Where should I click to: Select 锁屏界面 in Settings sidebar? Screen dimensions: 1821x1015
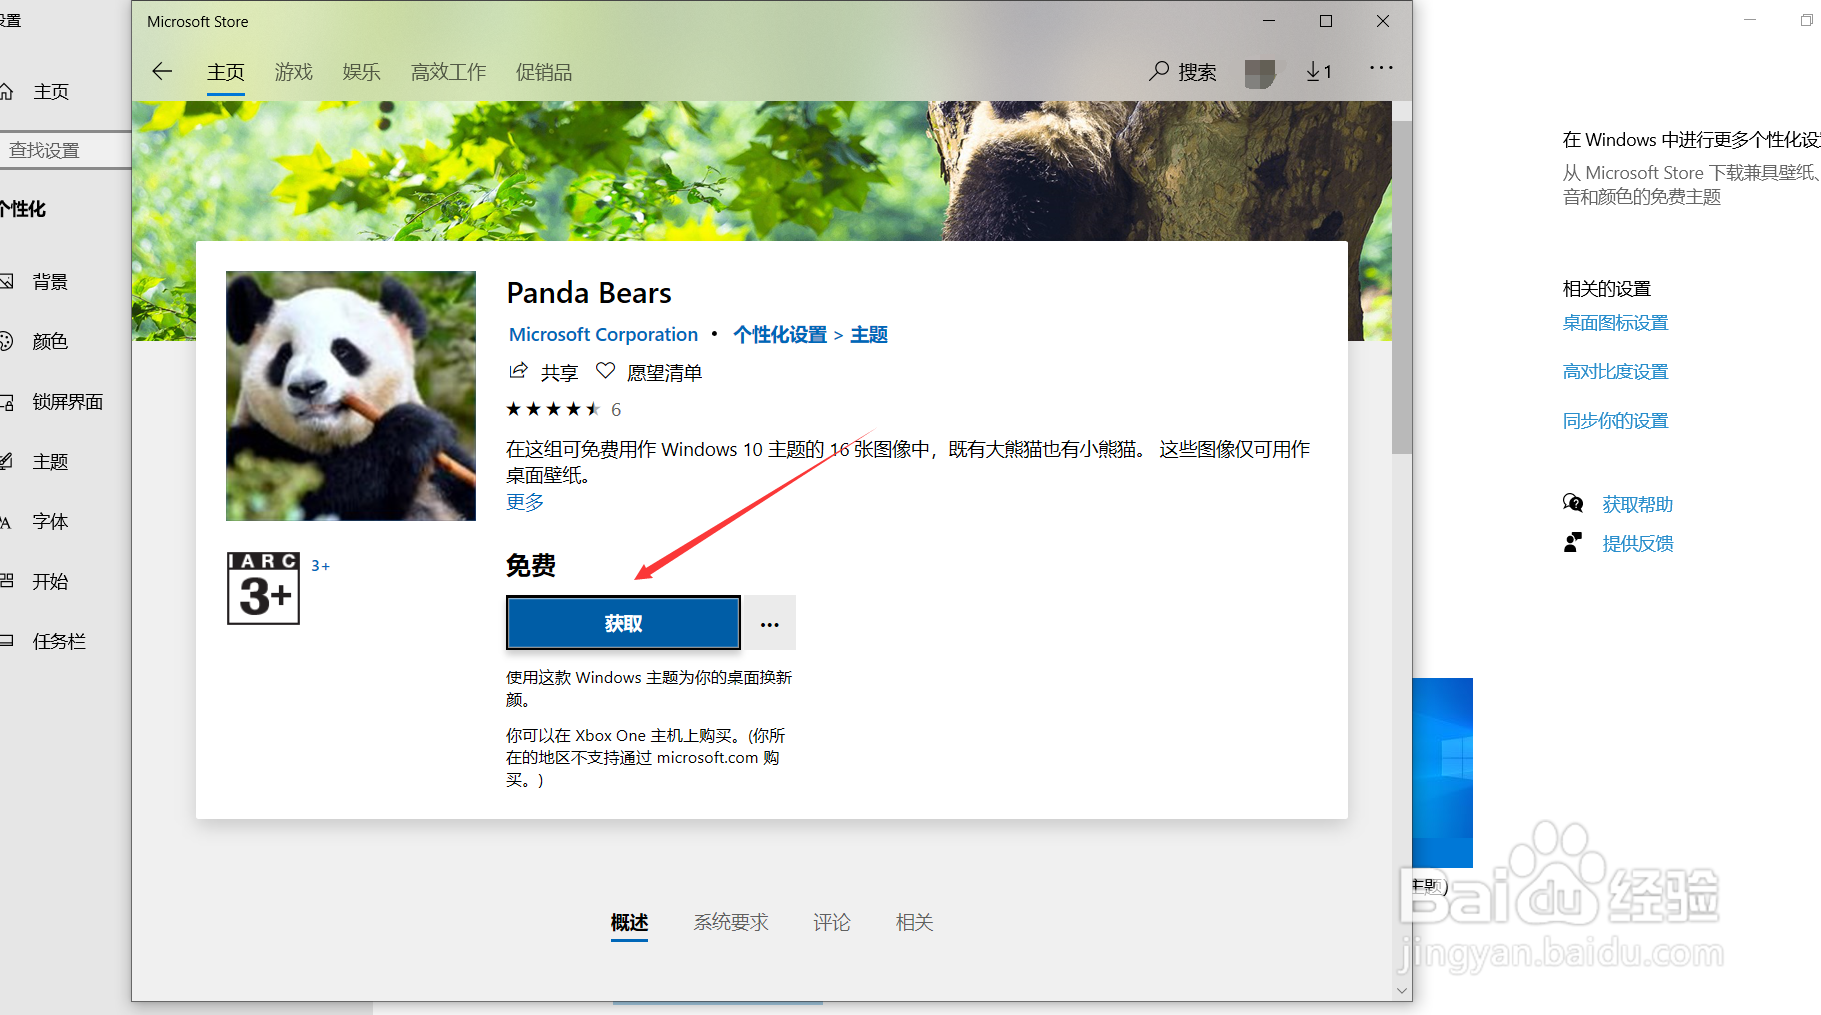[x=68, y=402]
